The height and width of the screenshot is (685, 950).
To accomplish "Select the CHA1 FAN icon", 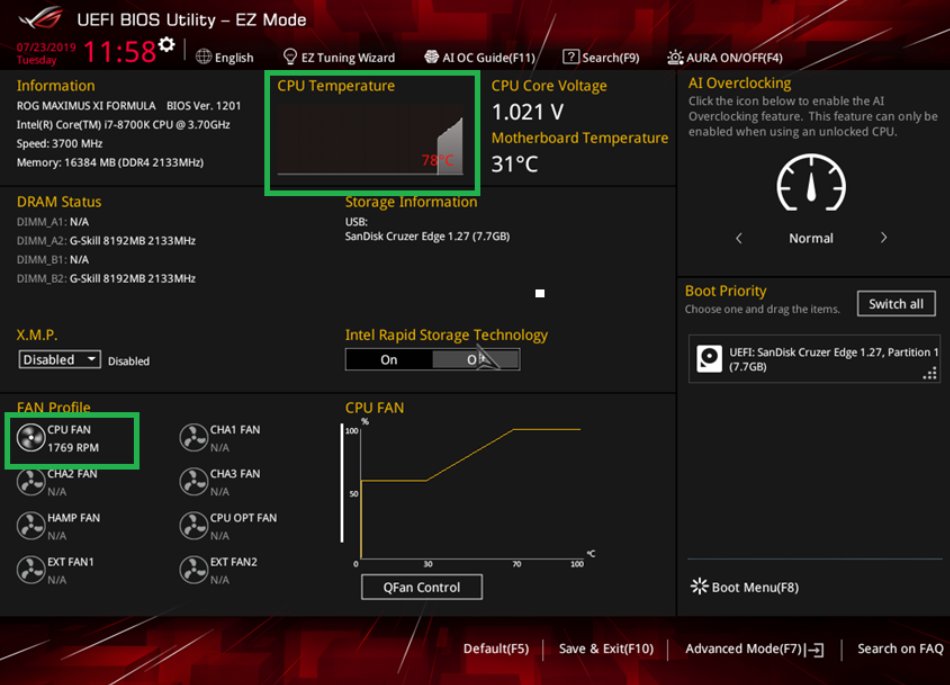I will pos(194,438).
